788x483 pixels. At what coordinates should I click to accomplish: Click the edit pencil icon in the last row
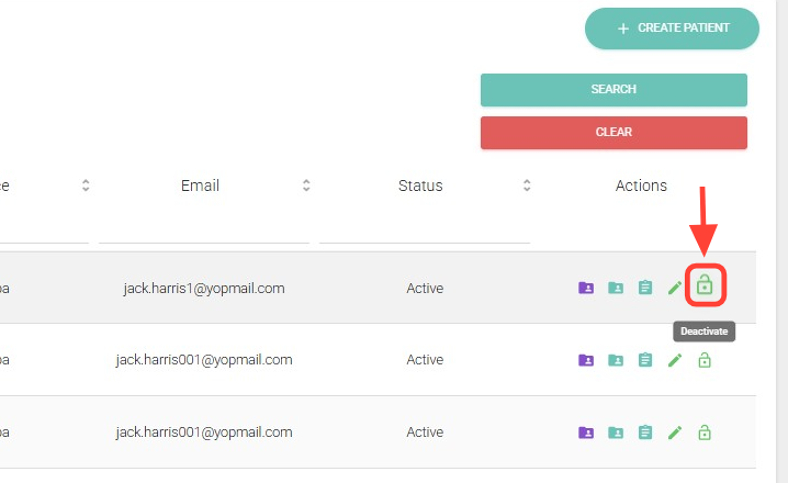point(675,433)
